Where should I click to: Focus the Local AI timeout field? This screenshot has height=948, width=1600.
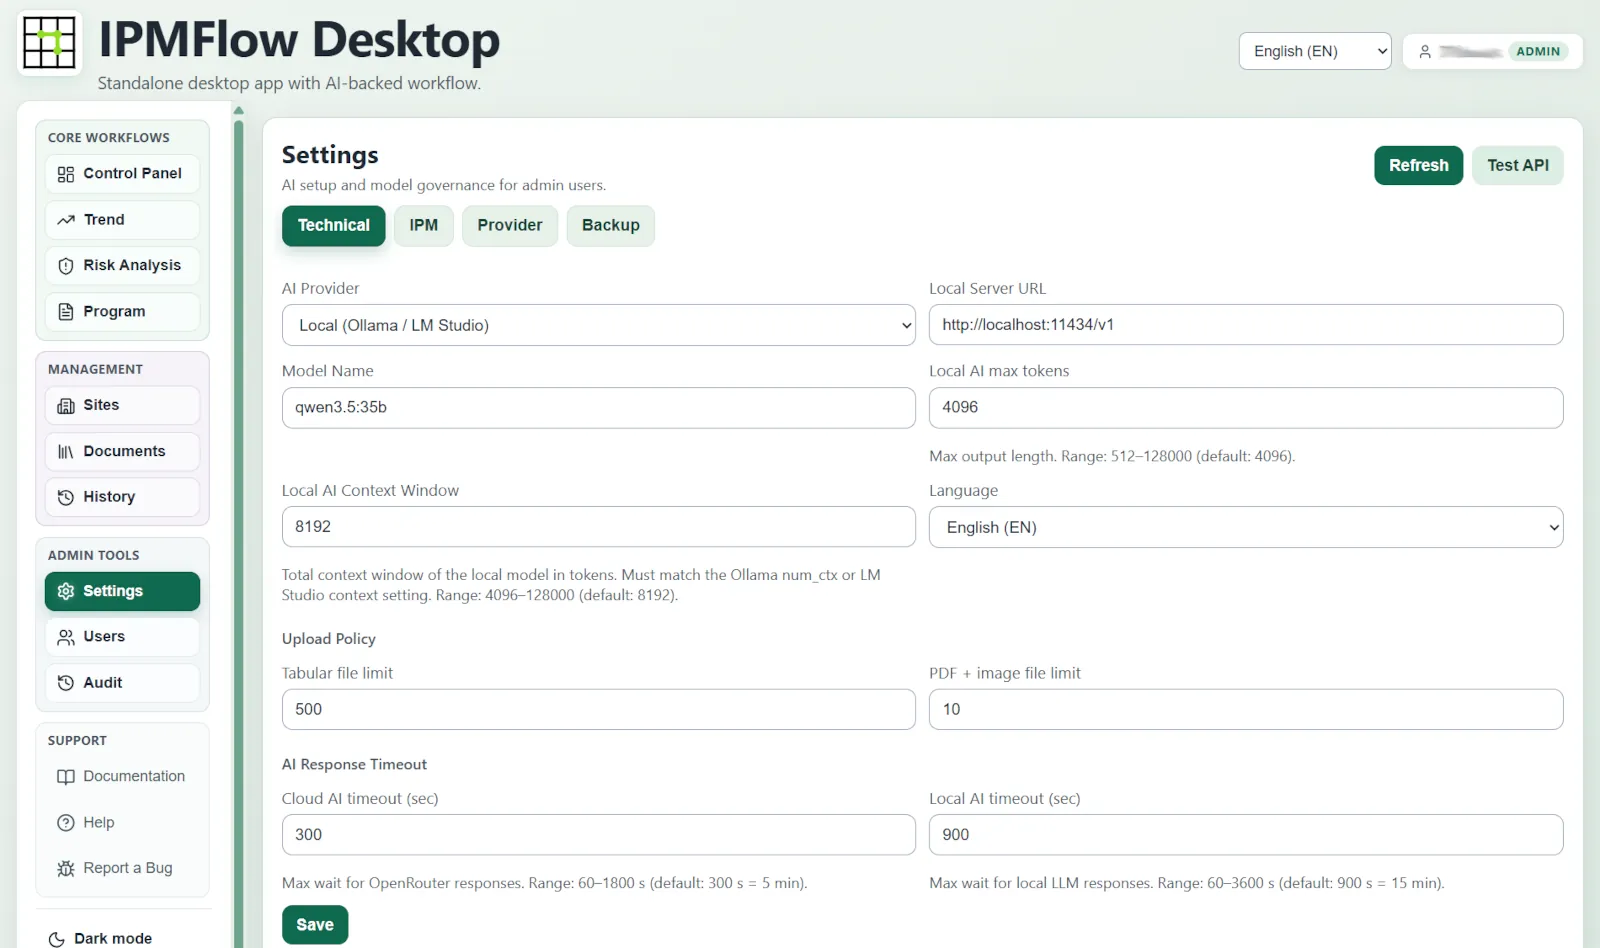[1246, 835]
